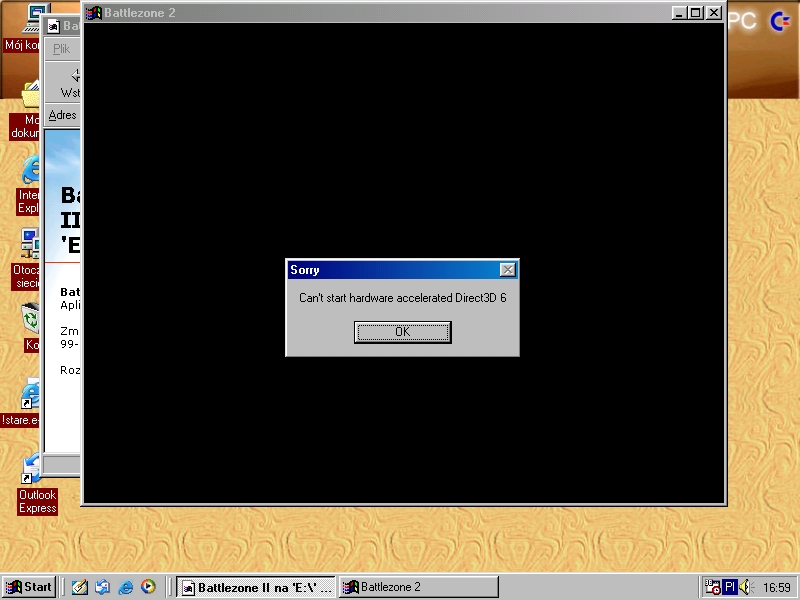Maximize the Battlezone 2 window
Screen dimensions: 800x600
tap(695, 13)
